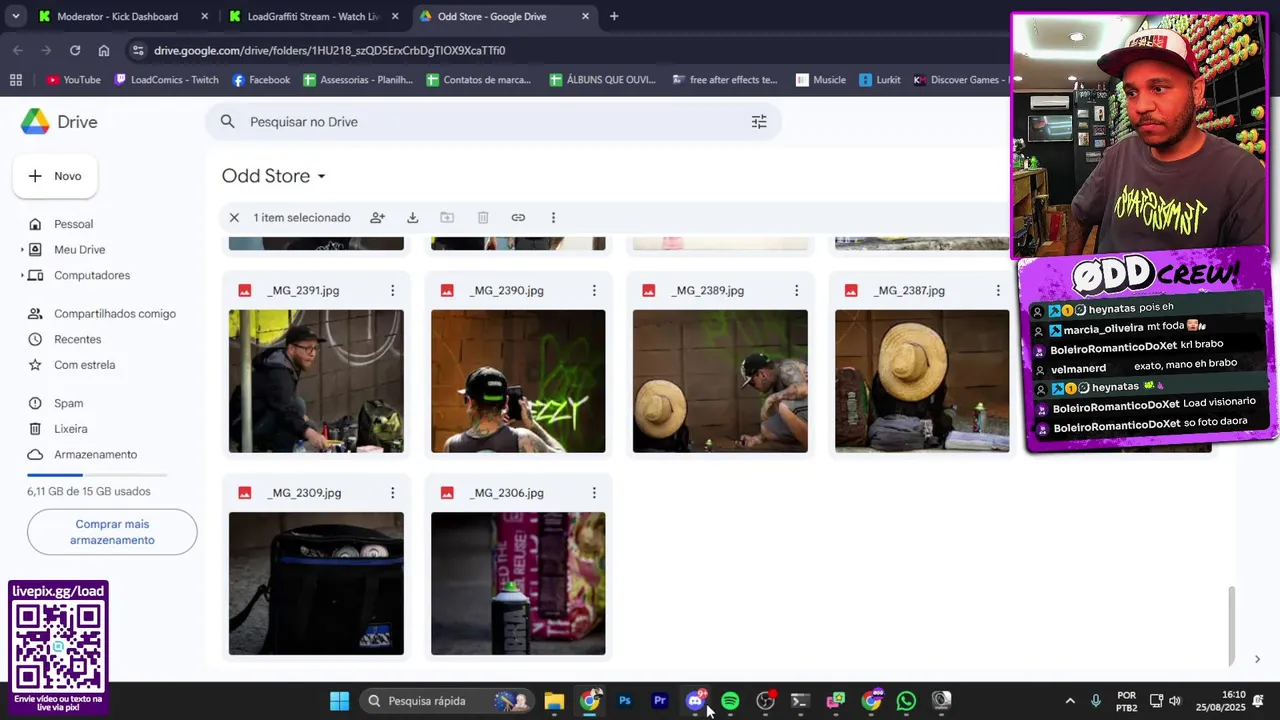Select the _MG_2309.jpg thumbnail
Viewport: 1280px width, 720px height.
point(316,584)
